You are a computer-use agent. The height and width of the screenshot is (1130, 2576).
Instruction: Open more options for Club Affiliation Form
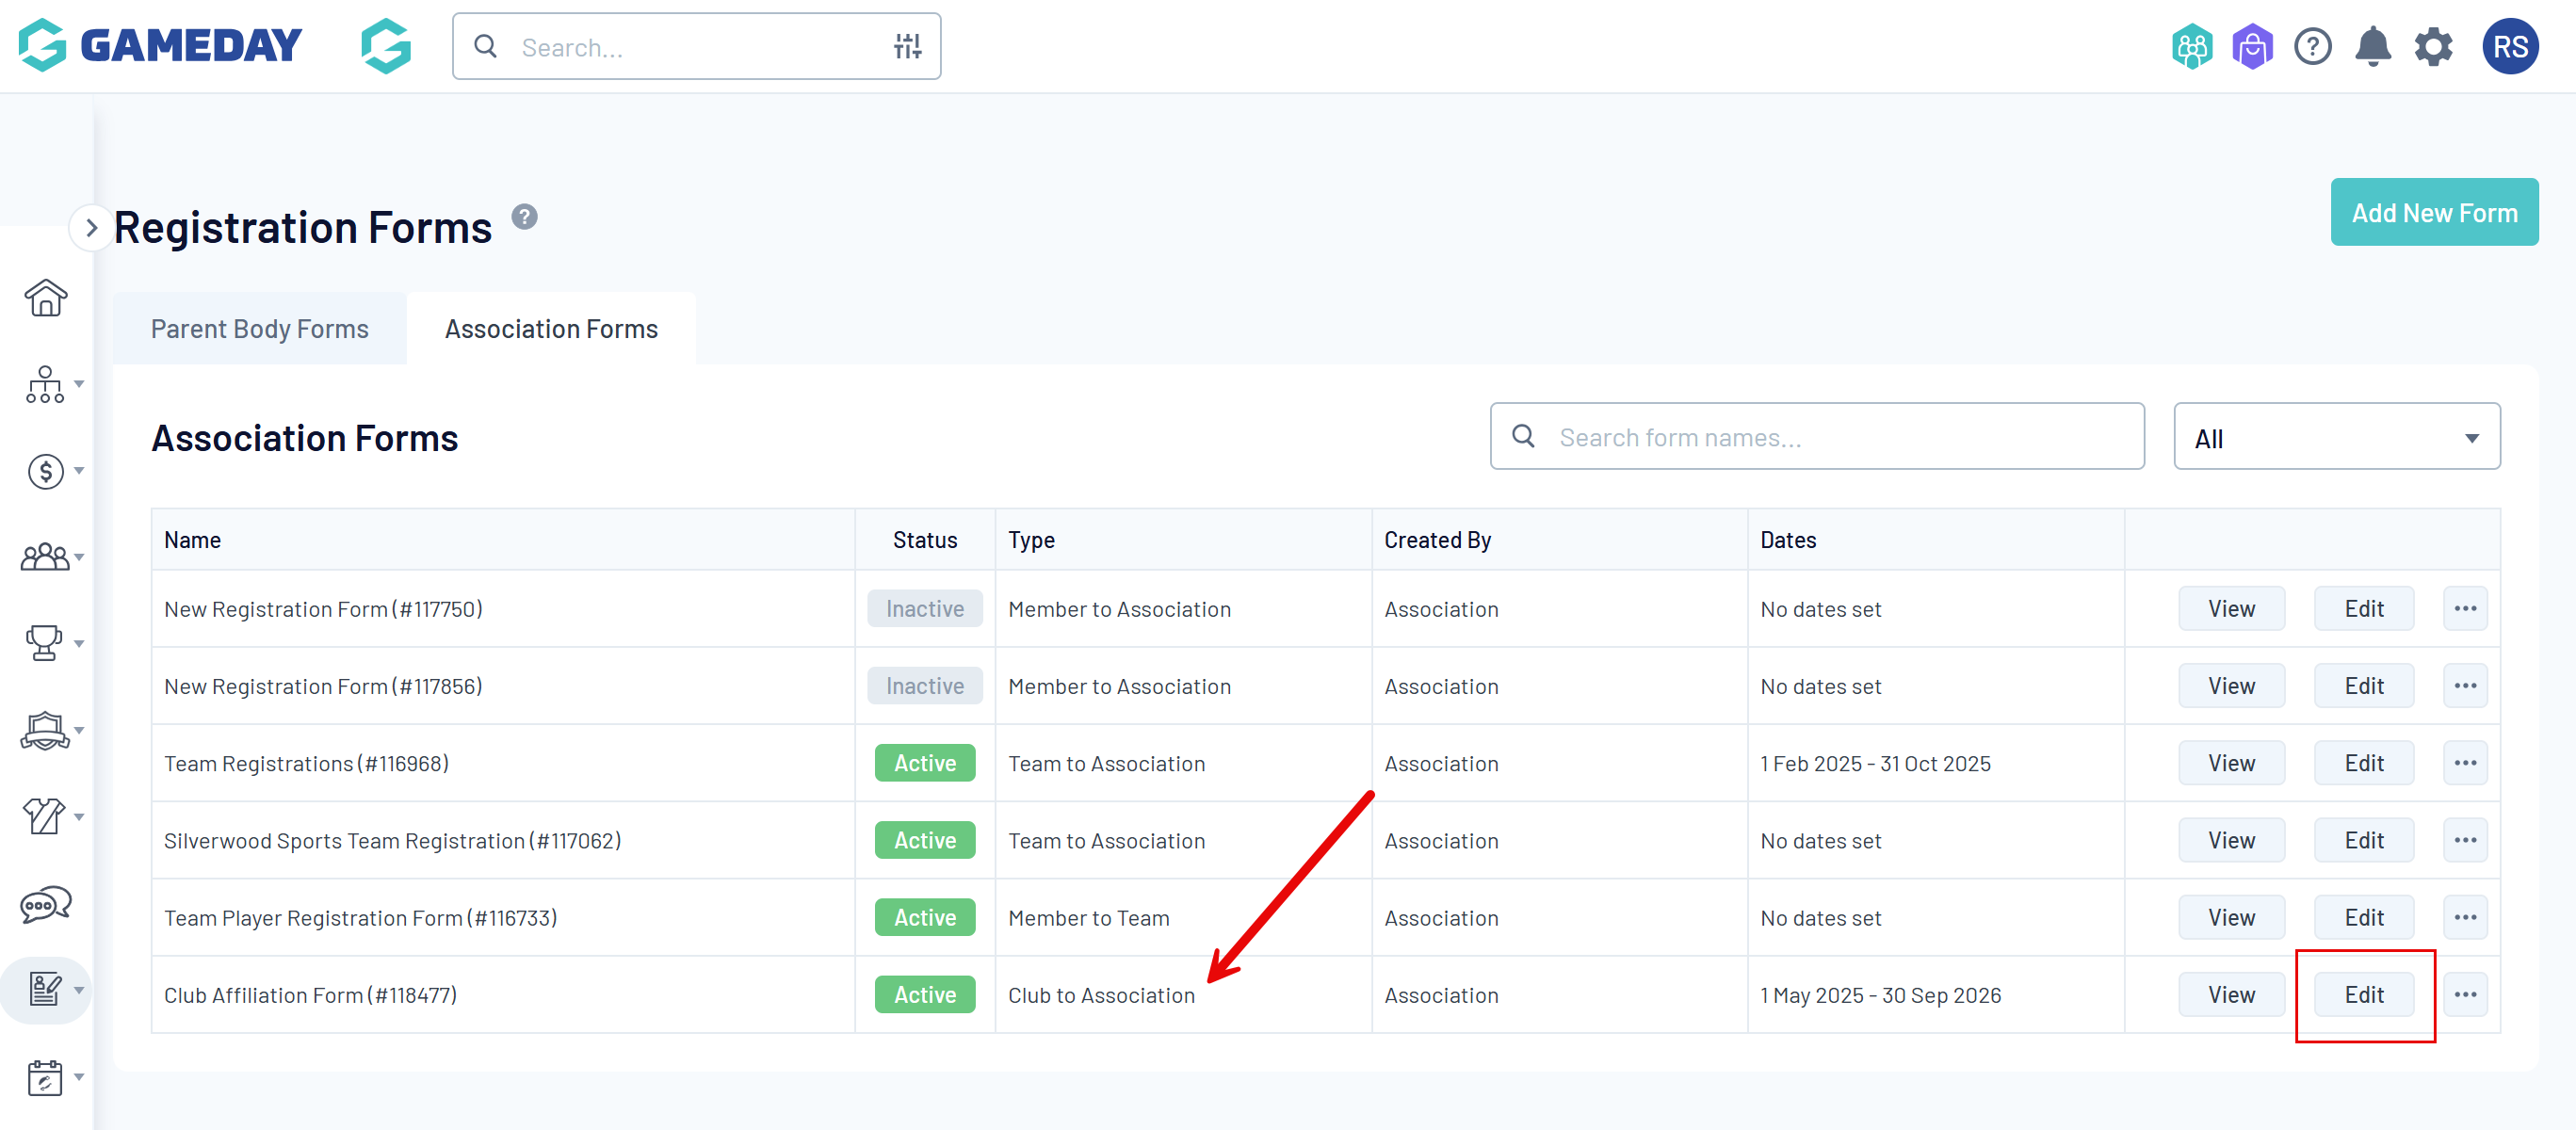pyautogui.click(x=2465, y=994)
